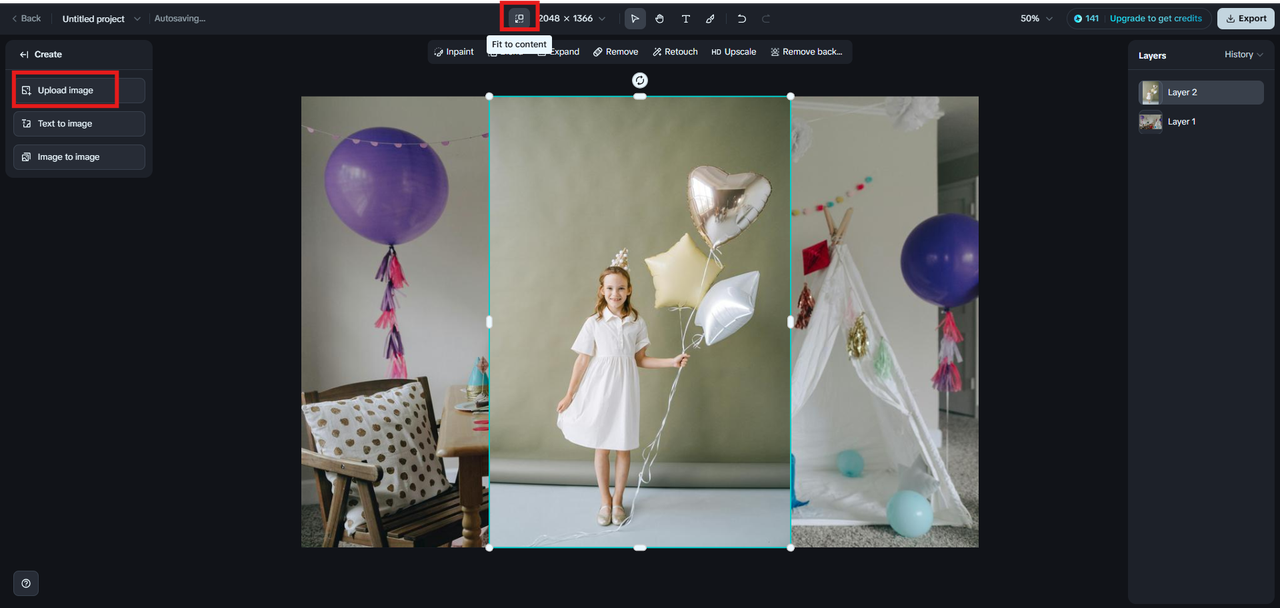The height and width of the screenshot is (608, 1280).
Task: Choose Remove background tool
Action: click(x=807, y=52)
